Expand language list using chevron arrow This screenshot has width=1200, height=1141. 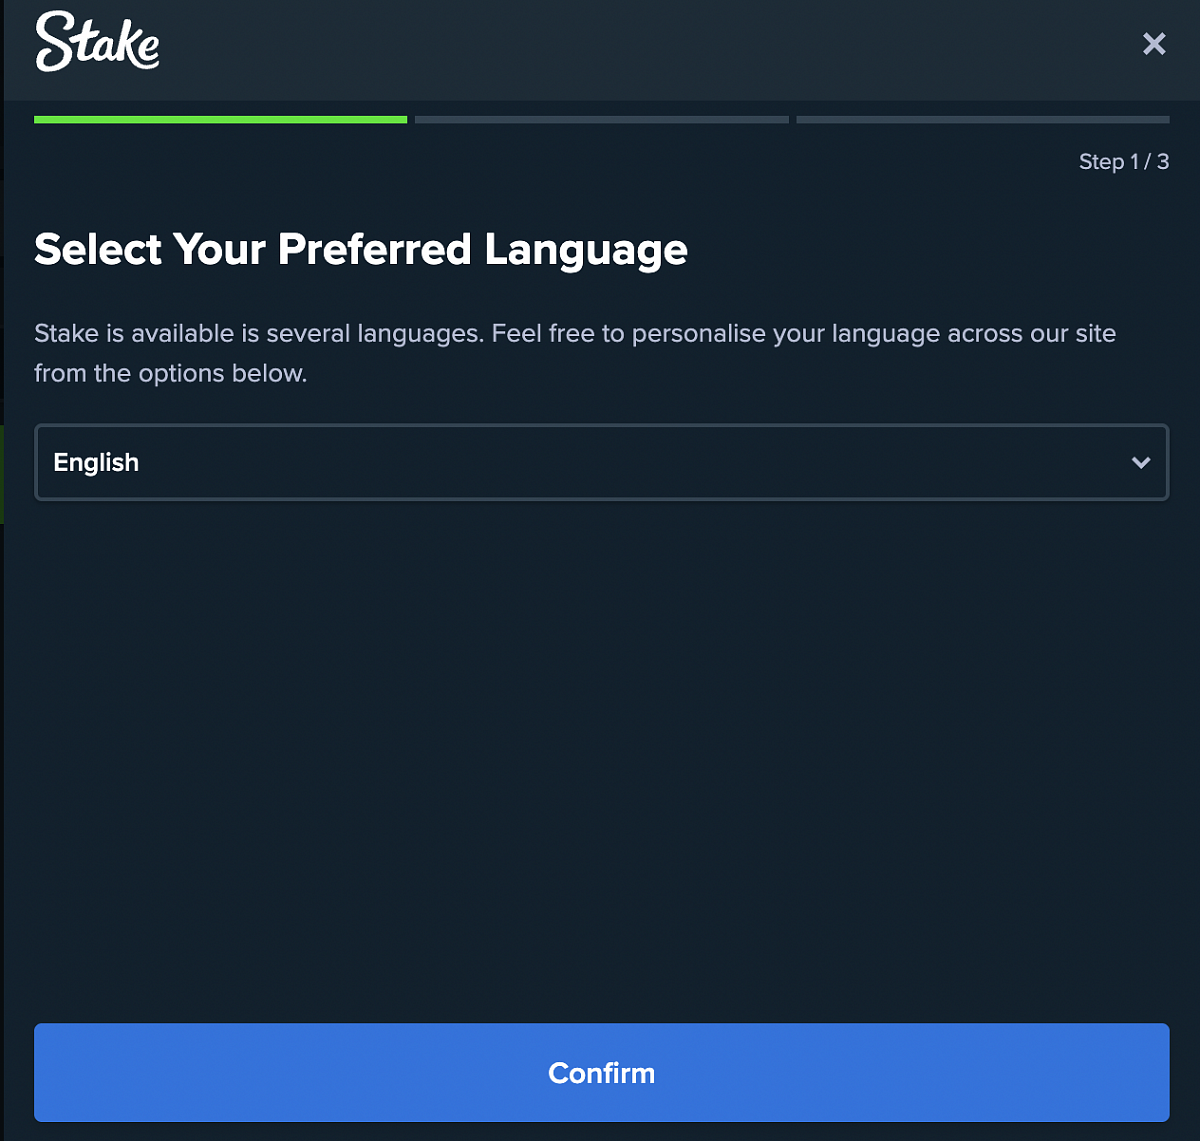pos(1140,462)
